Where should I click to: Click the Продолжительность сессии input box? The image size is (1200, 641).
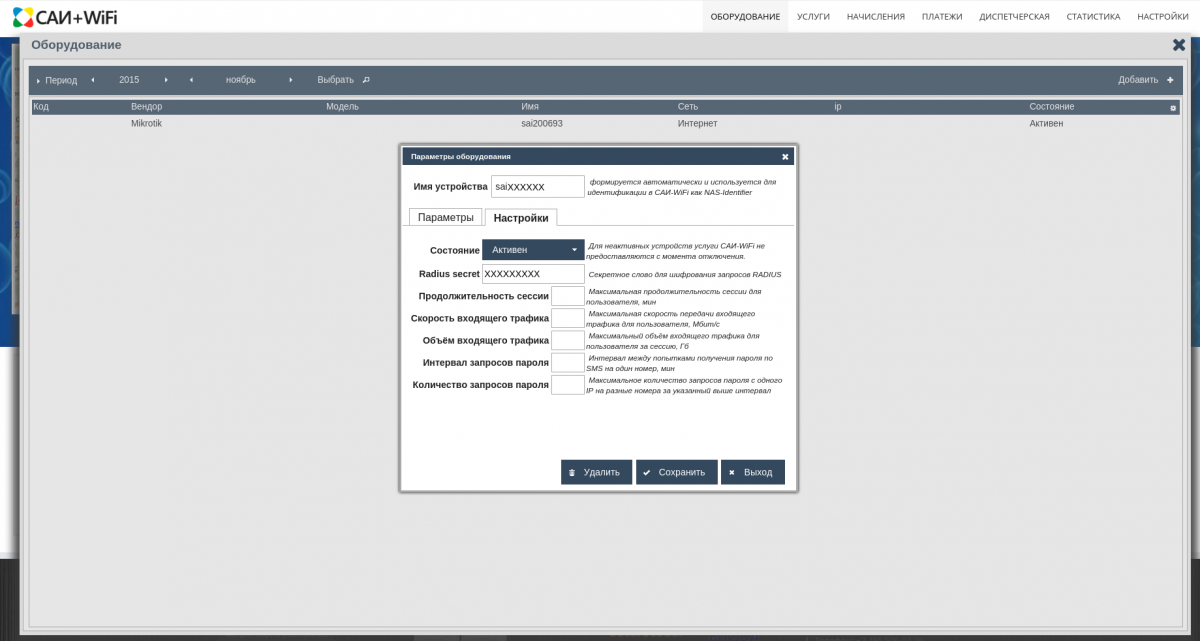pos(567,296)
